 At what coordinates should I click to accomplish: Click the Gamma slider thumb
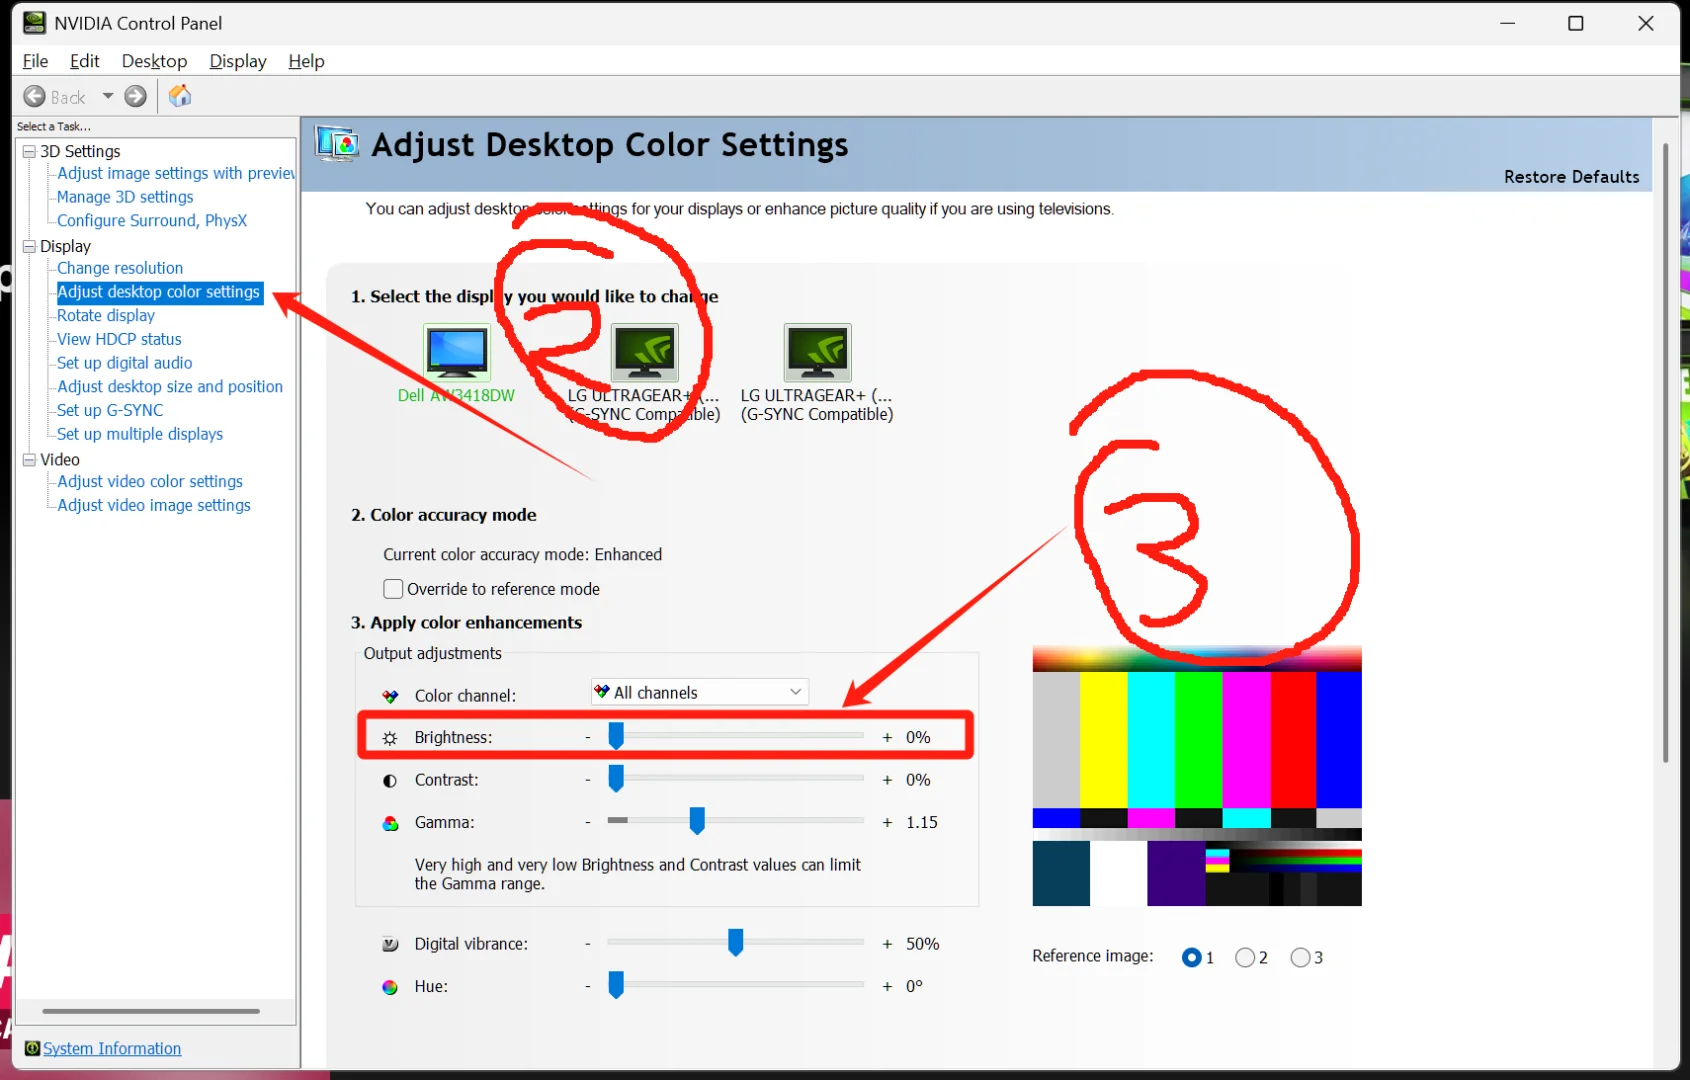tap(697, 821)
